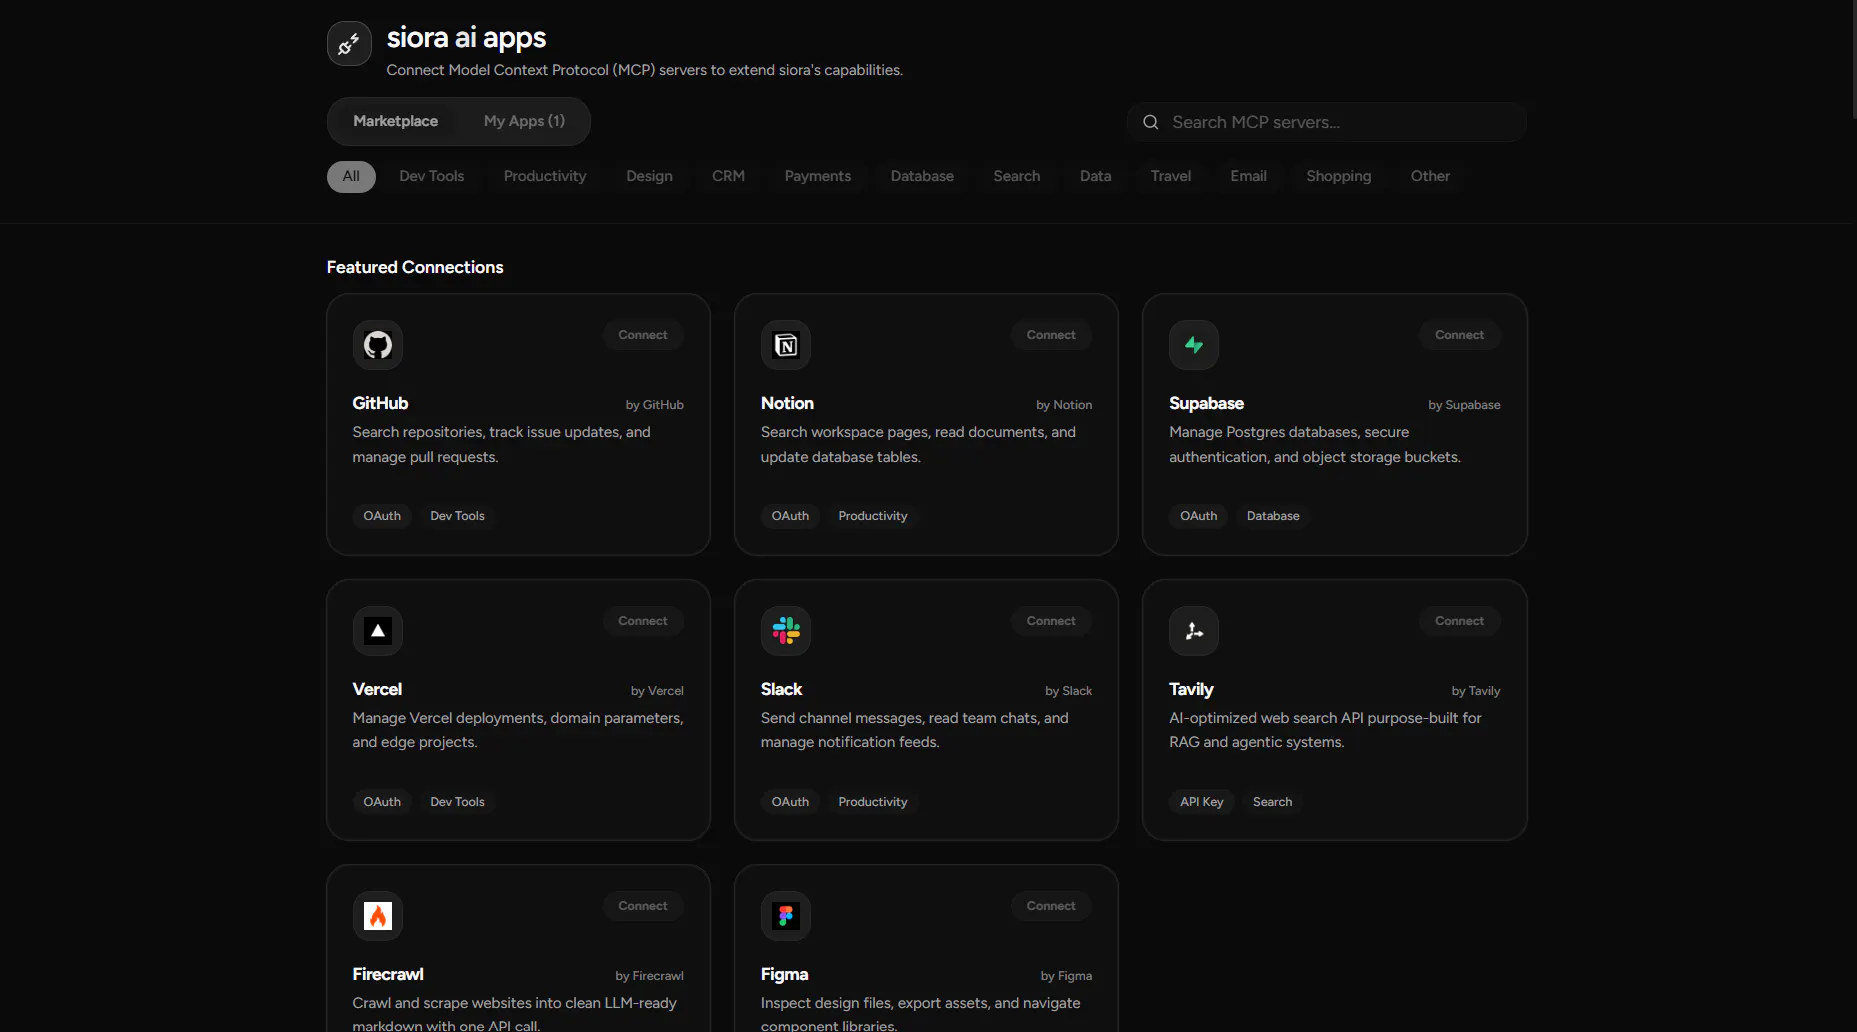Image resolution: width=1857 pixels, height=1032 pixels.
Task: Open the My Apps (1) tab
Action: 524,121
